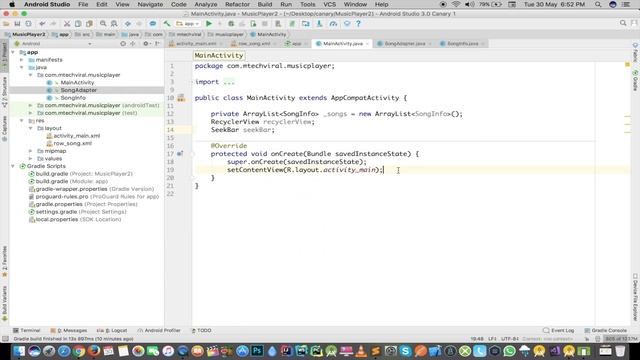Open the Build menu
This screenshot has width=640, height=360.
[264, 4]
